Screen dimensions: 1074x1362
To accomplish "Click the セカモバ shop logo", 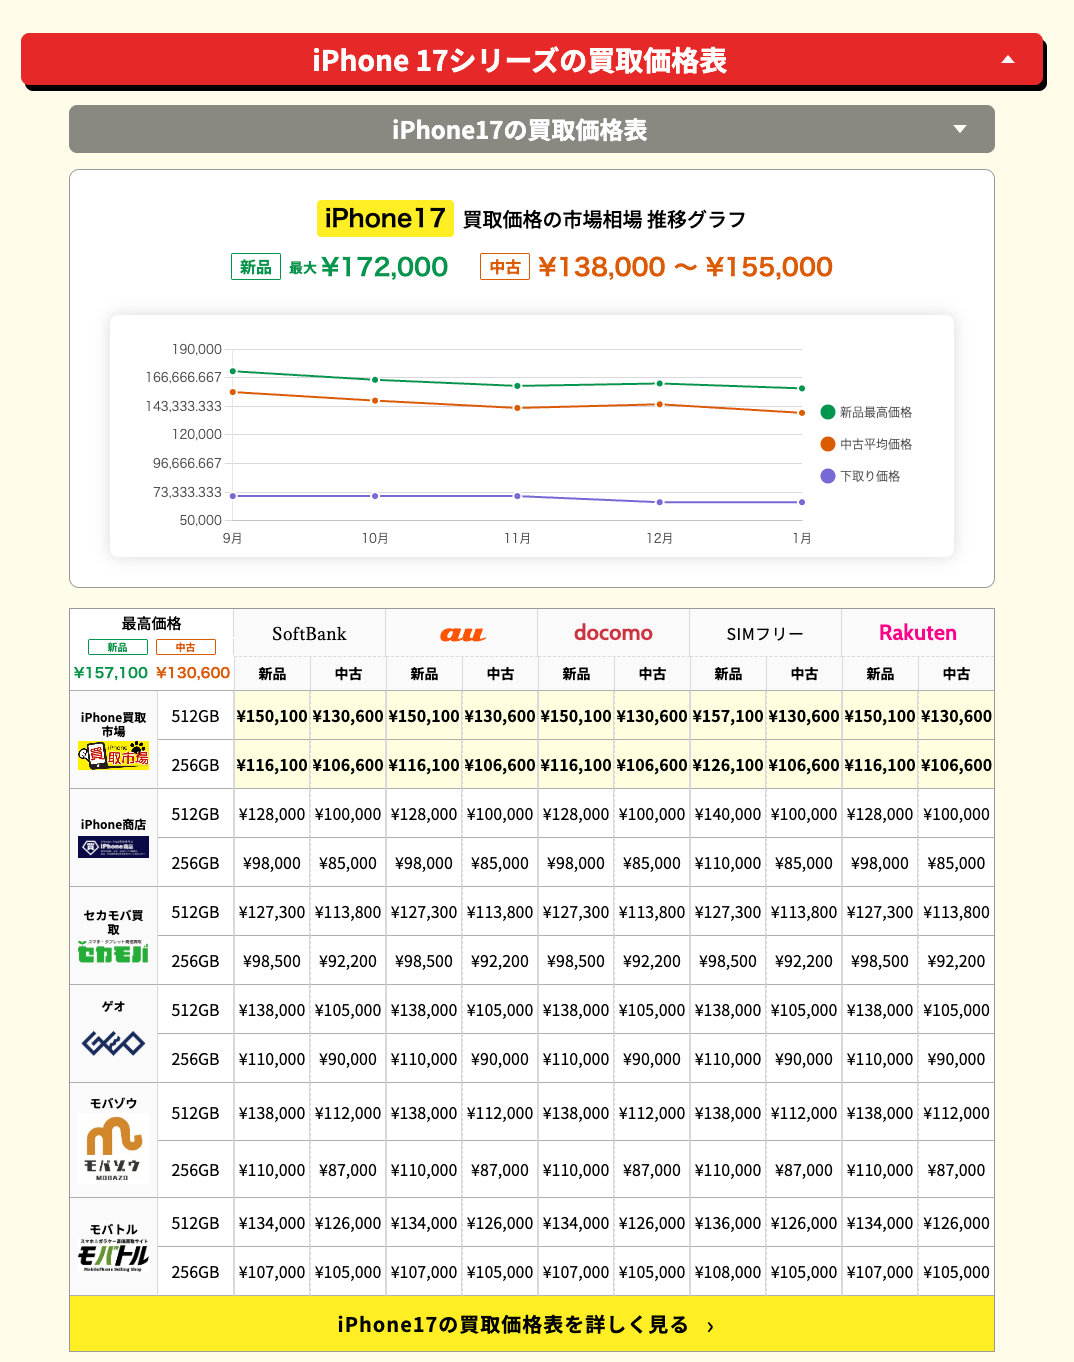I will 113,951.
